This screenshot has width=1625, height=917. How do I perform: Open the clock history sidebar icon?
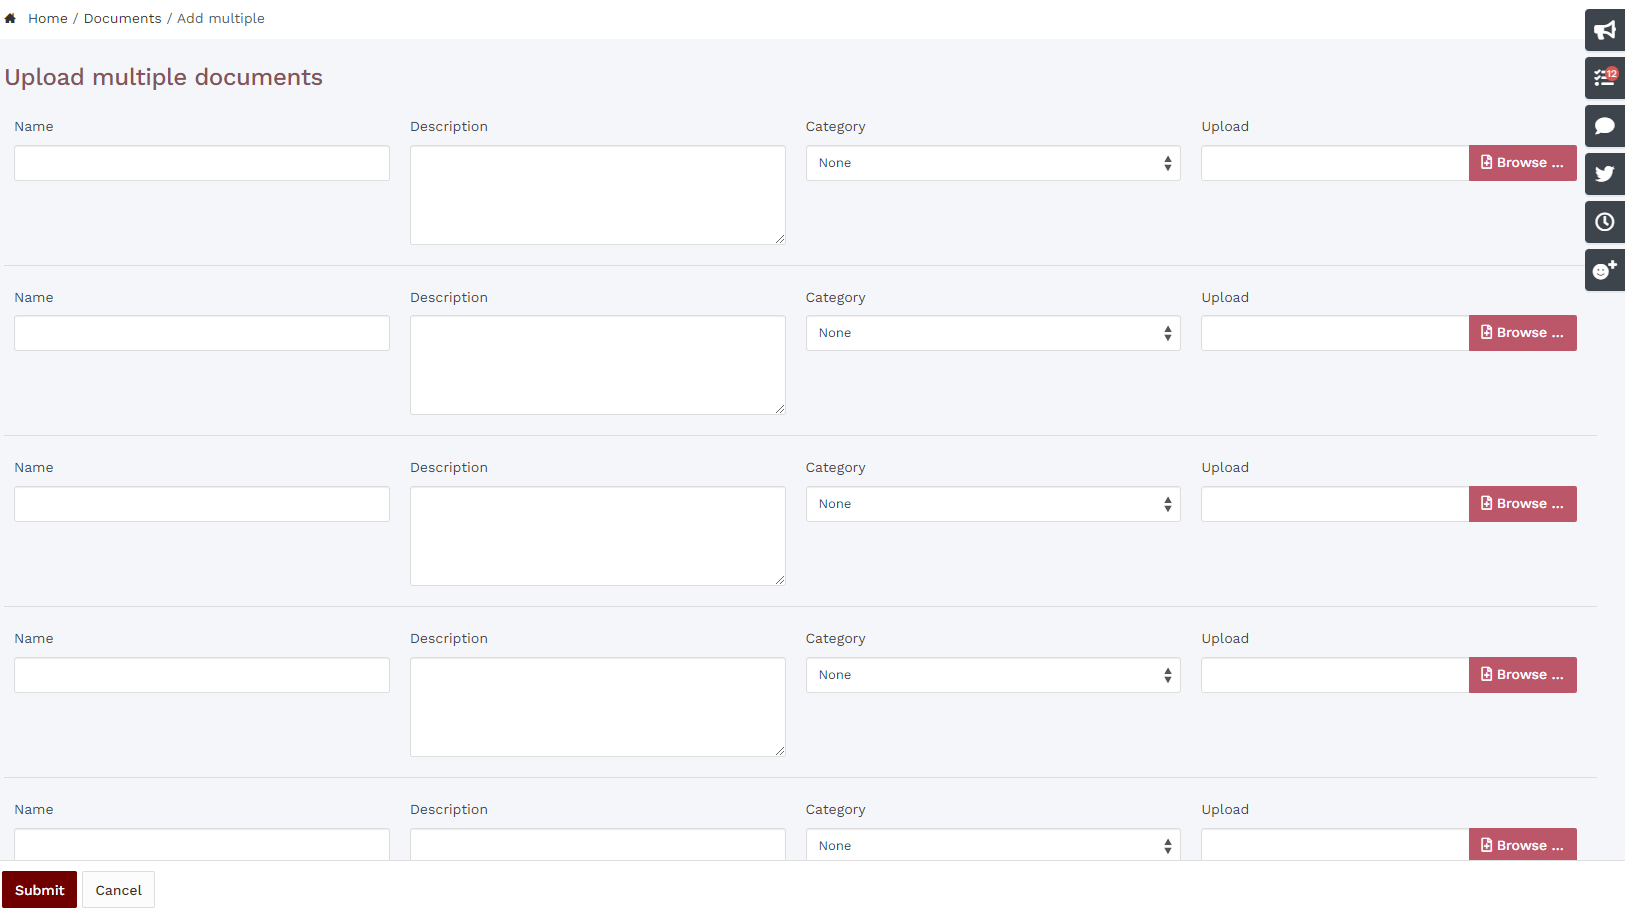1604,222
